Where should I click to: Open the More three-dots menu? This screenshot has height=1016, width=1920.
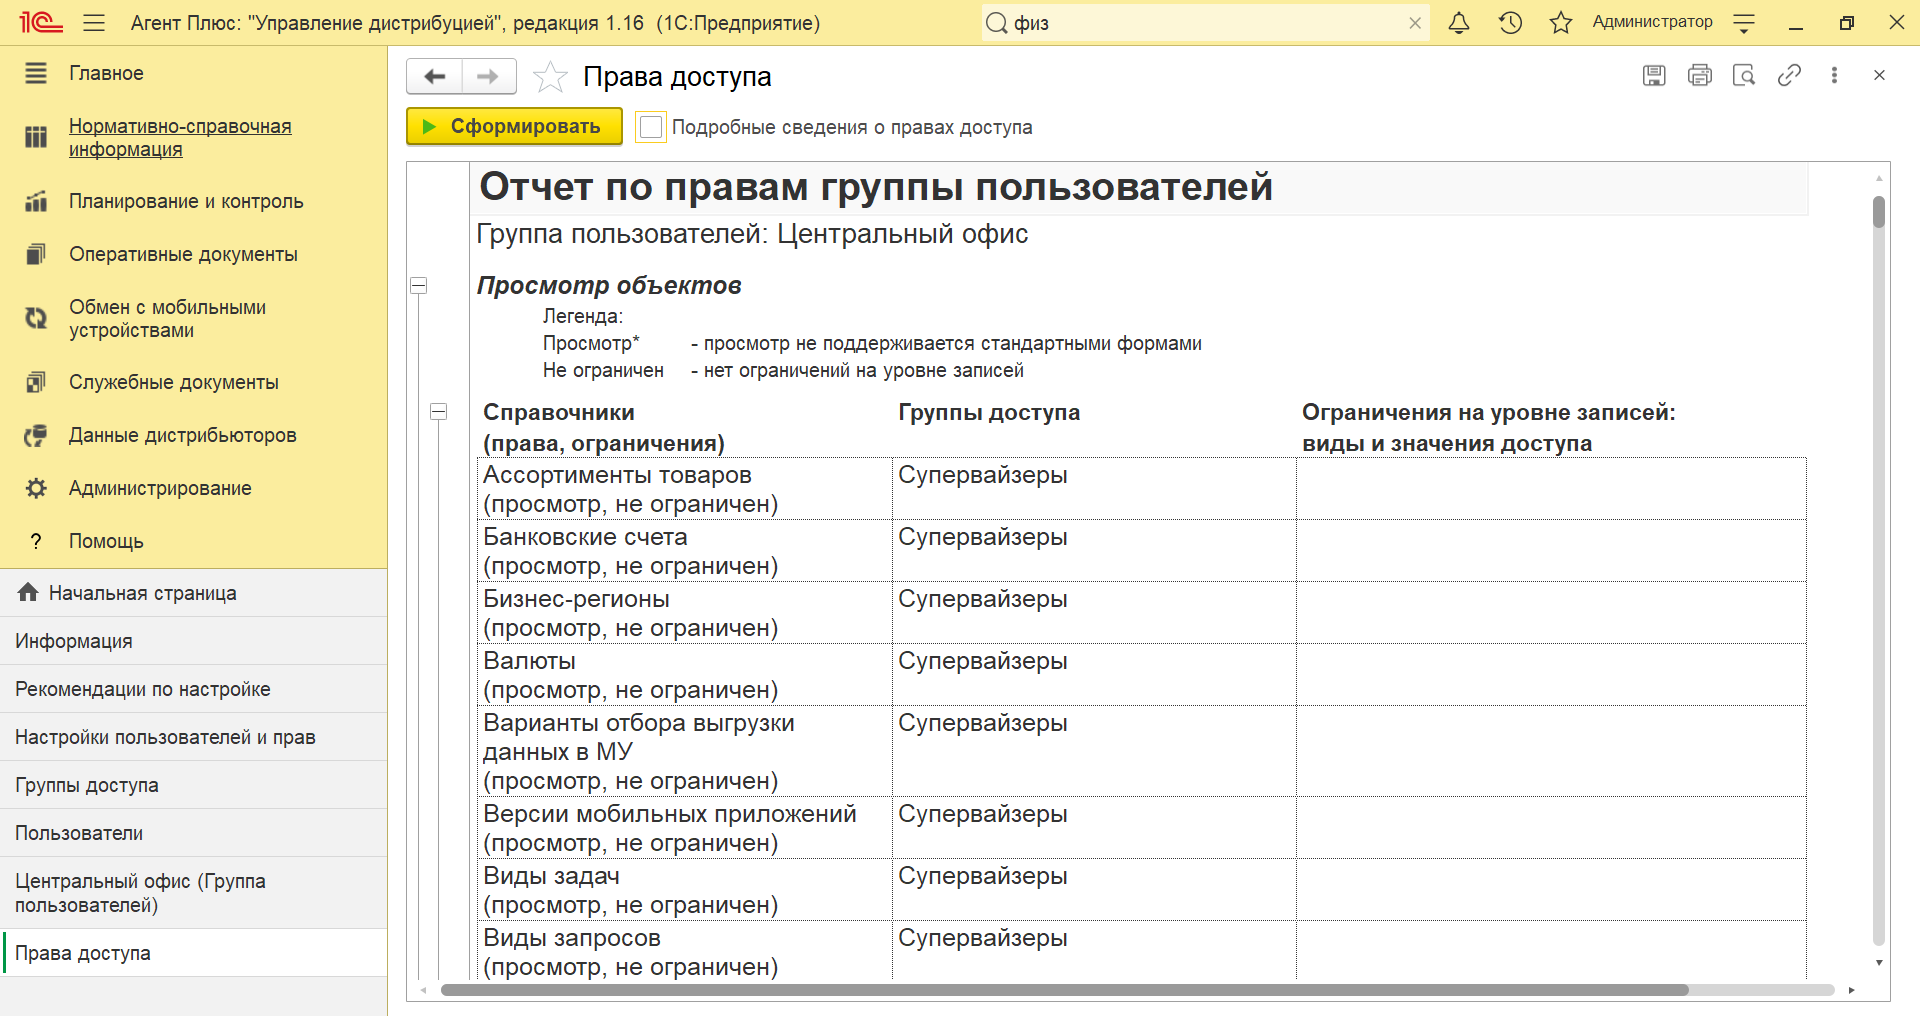click(1834, 75)
